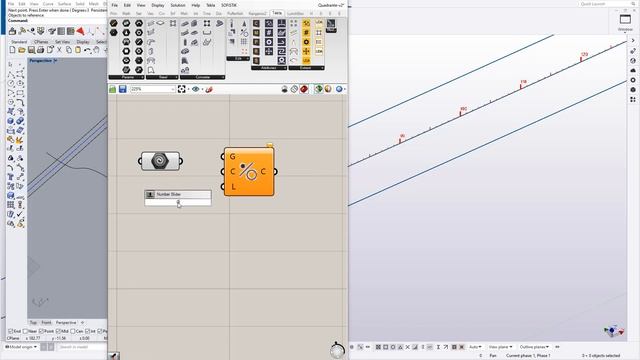Open View plane dropdown in Tekla
The width and height of the screenshot is (640, 360).
500,347
